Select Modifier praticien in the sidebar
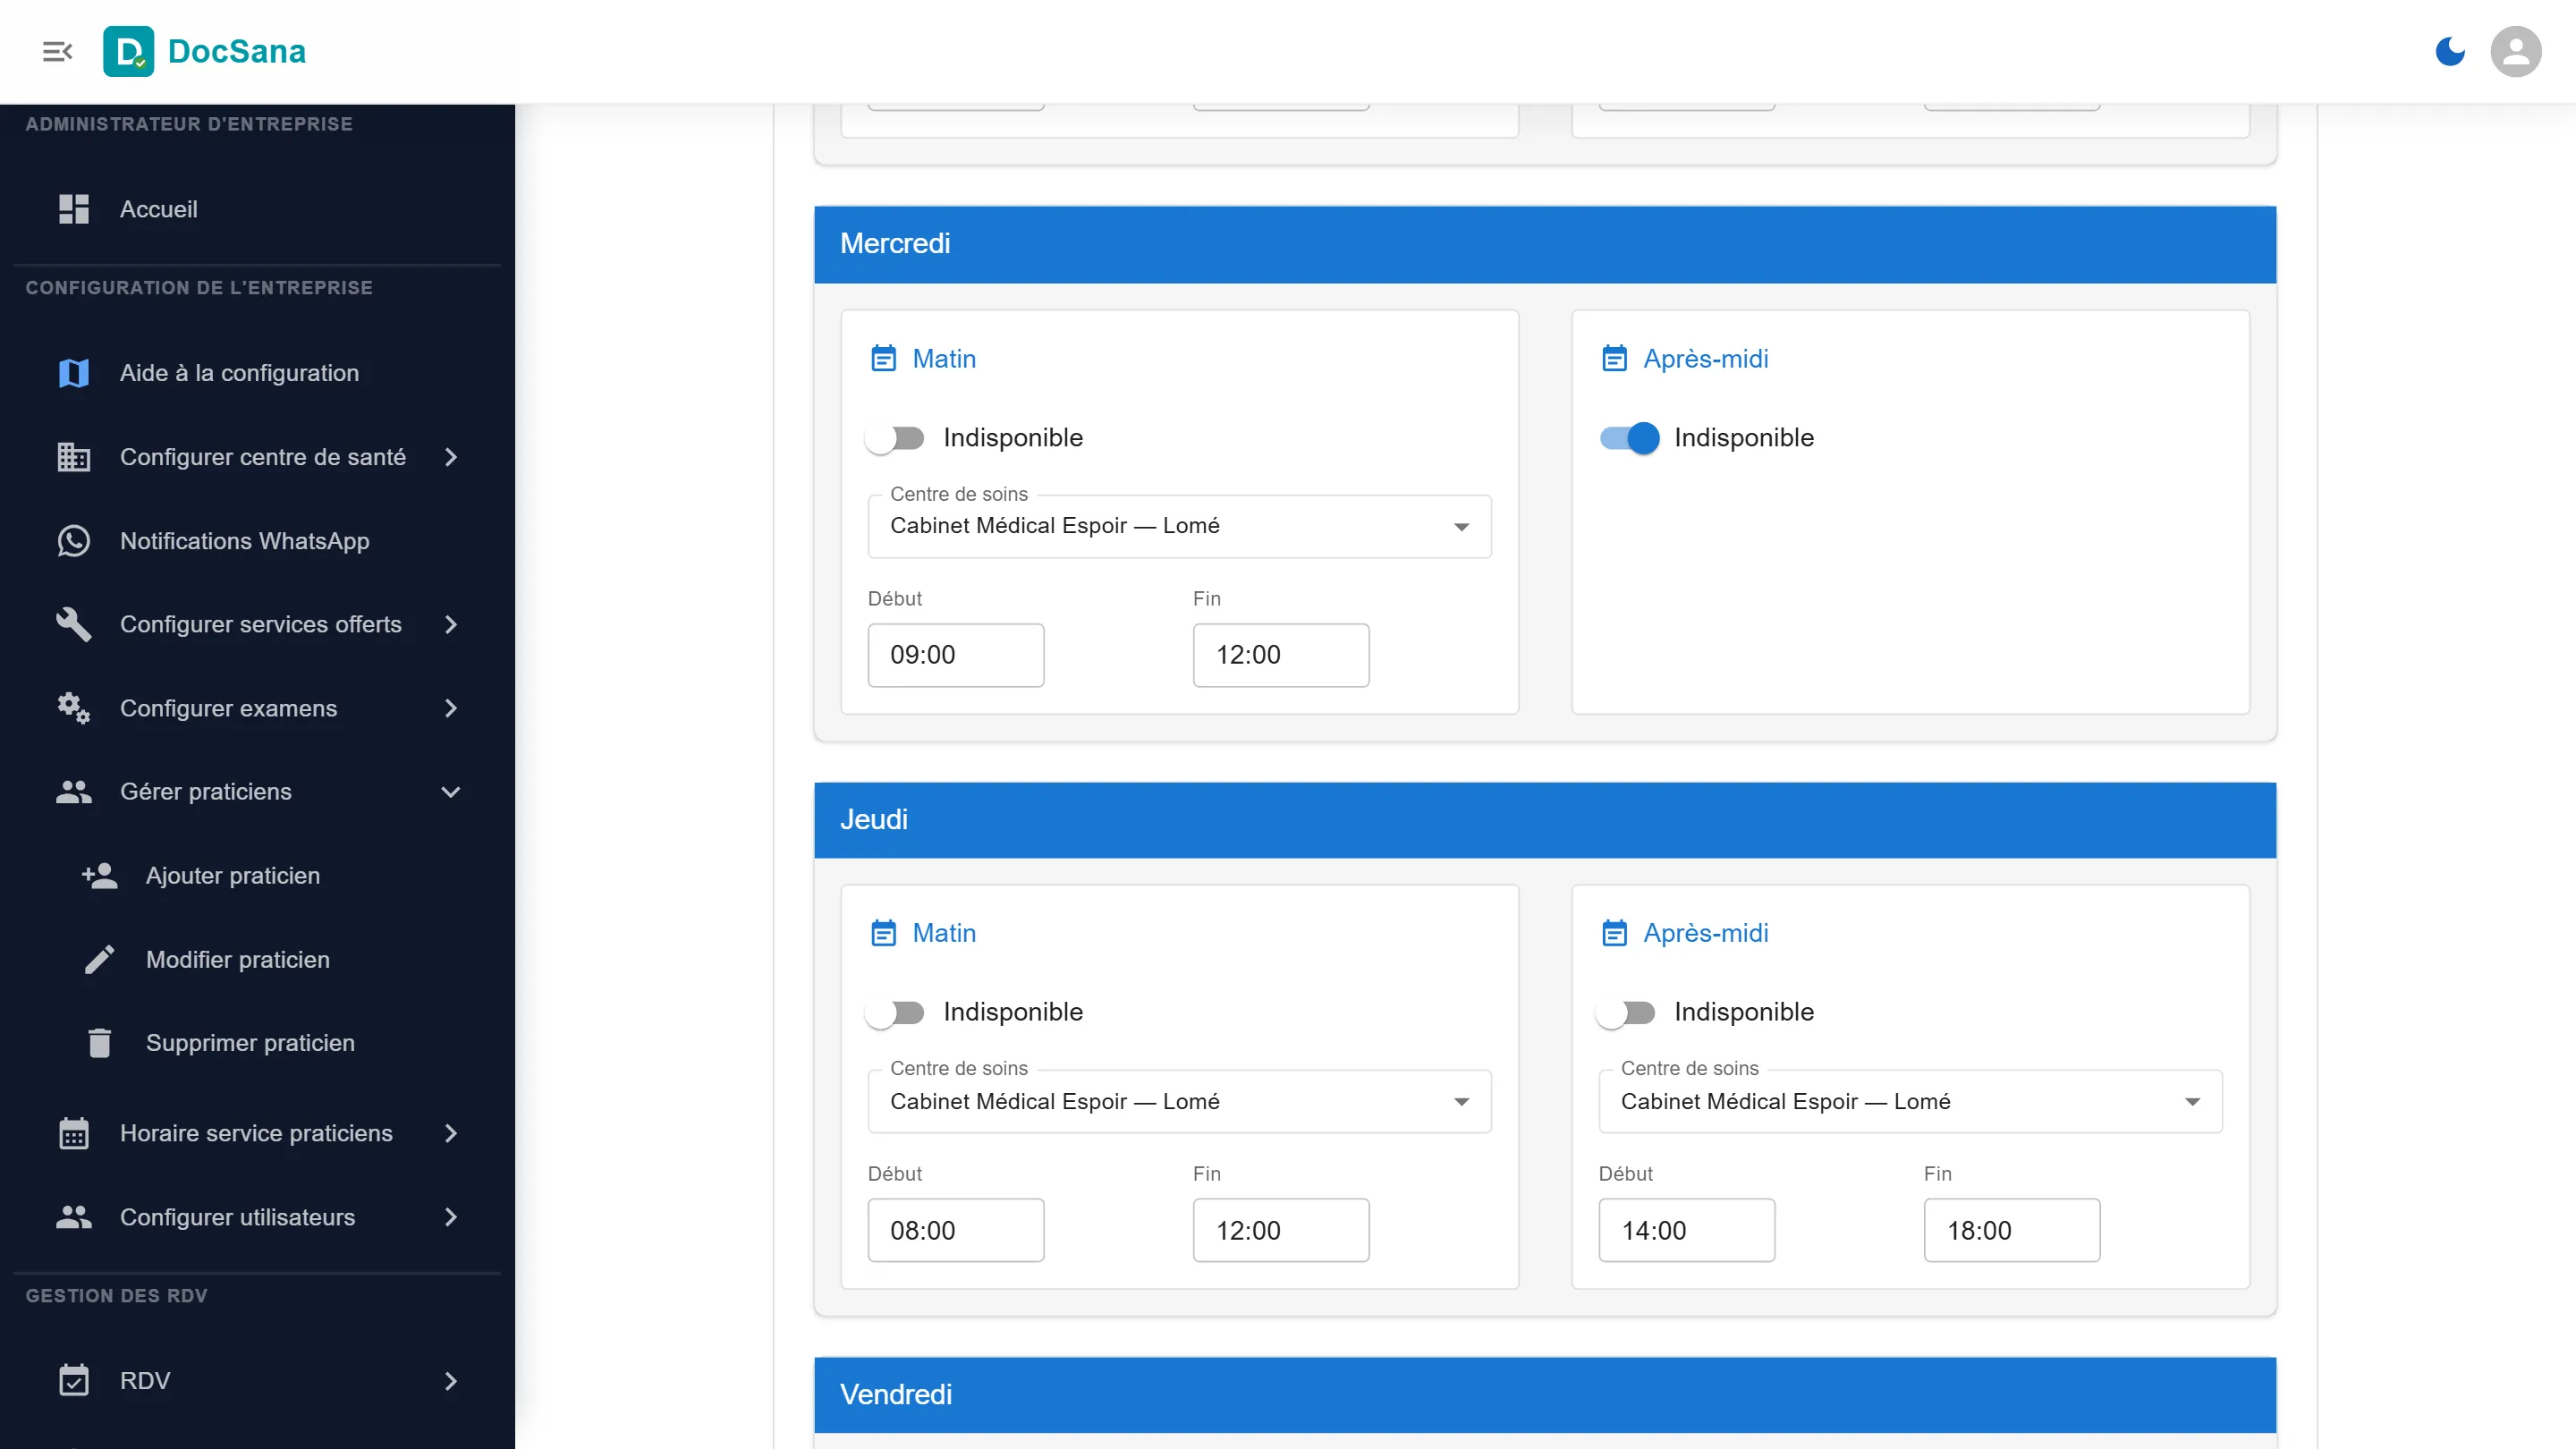Image resolution: width=2576 pixels, height=1449 pixels. (x=258, y=960)
